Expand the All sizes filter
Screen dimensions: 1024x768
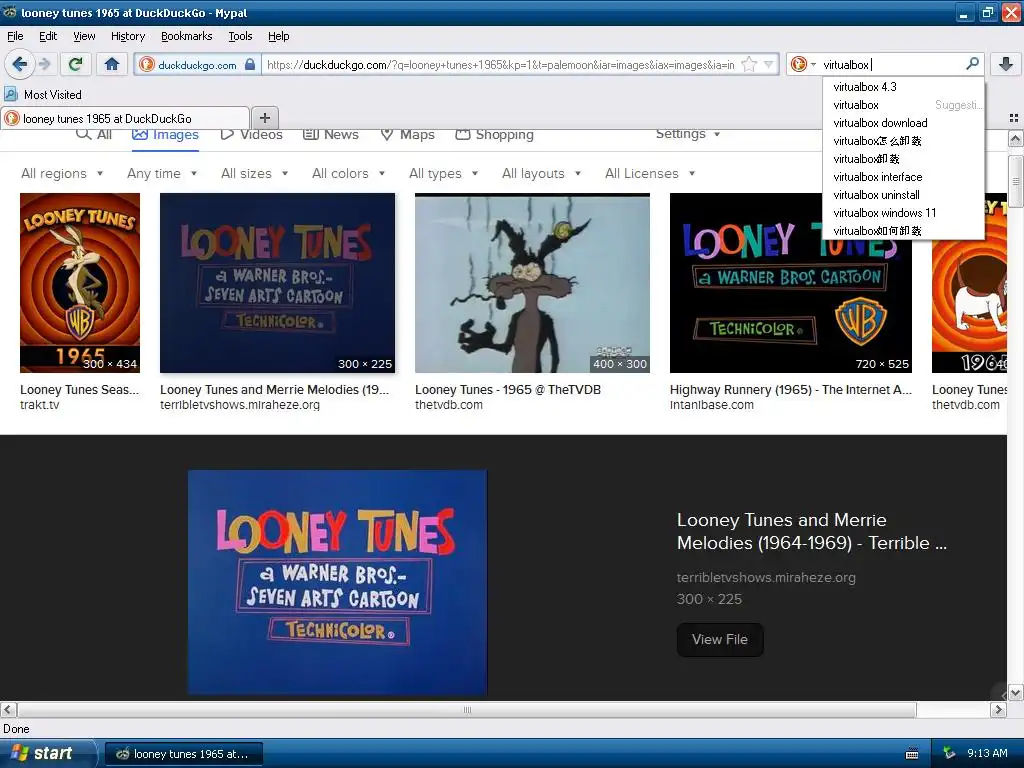[x=255, y=173]
